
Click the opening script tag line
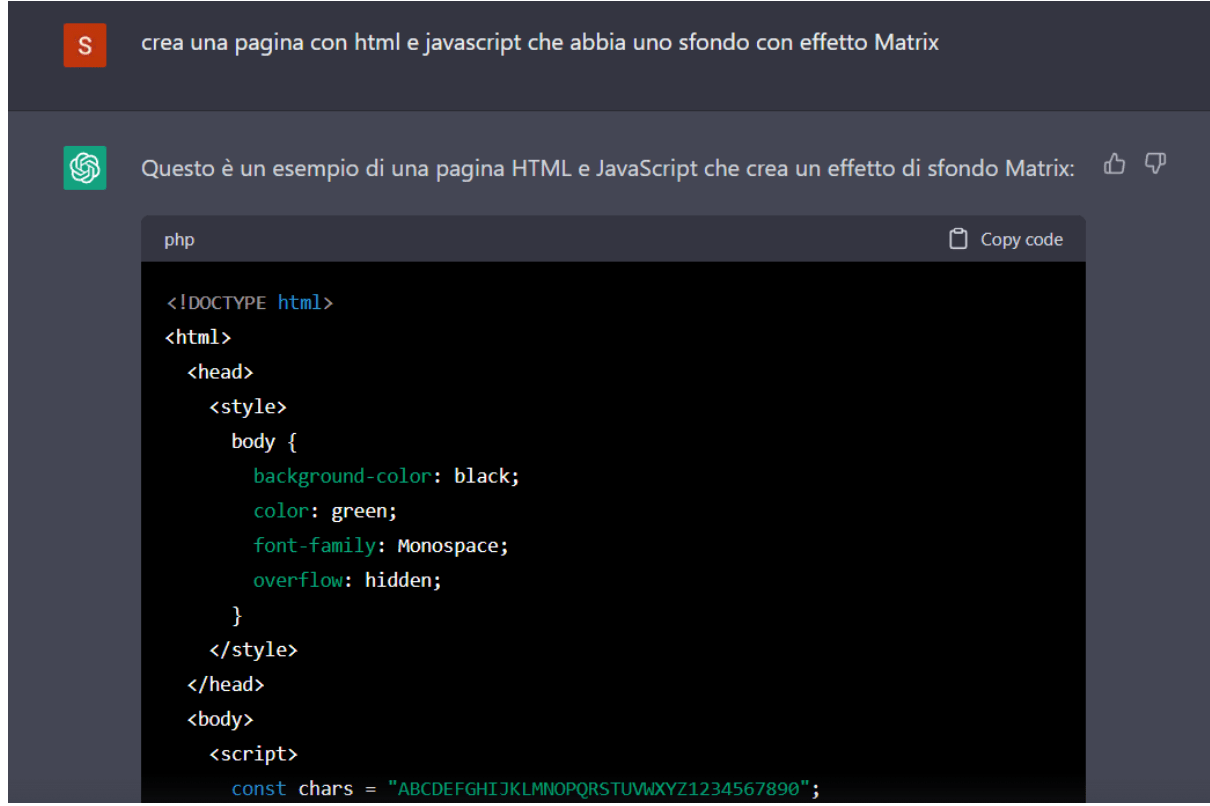[253, 754]
